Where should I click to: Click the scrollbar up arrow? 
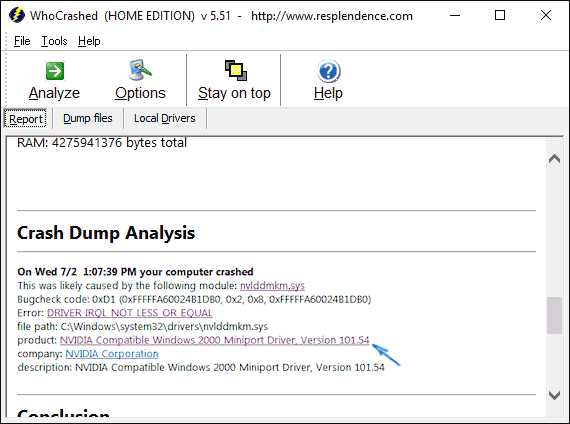click(x=554, y=159)
